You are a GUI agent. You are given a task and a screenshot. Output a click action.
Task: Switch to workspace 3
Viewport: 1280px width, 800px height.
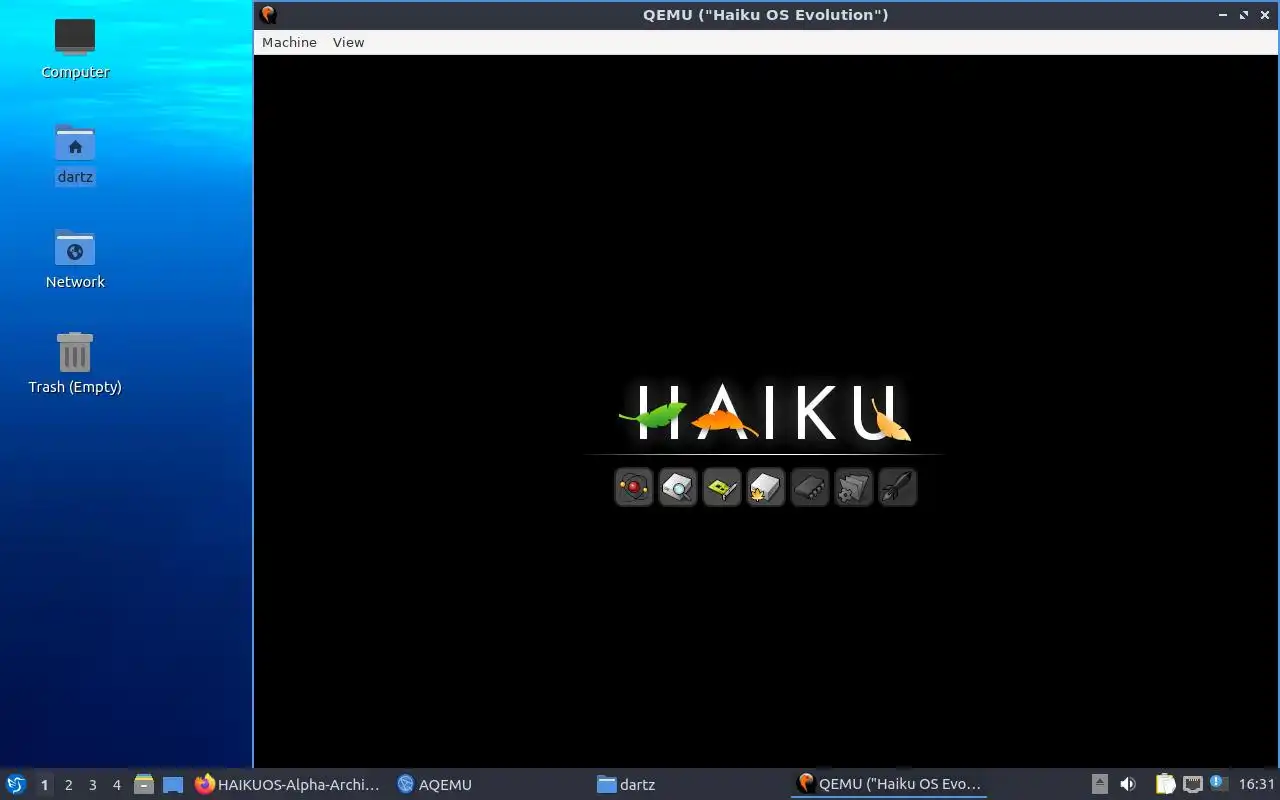tap(92, 785)
